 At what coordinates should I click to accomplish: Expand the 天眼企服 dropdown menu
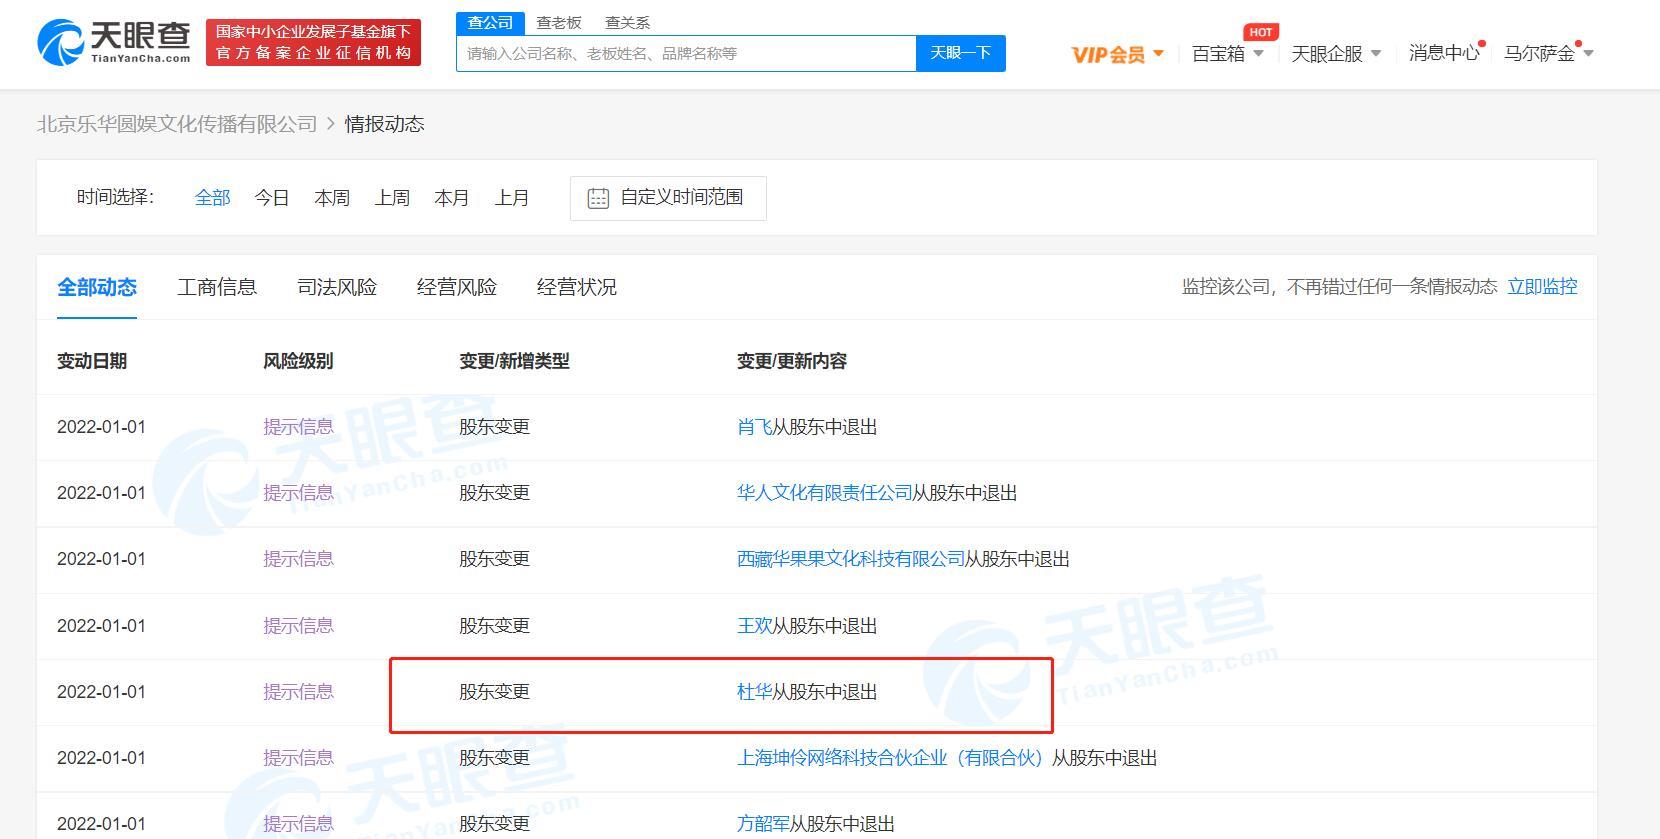tap(1336, 53)
